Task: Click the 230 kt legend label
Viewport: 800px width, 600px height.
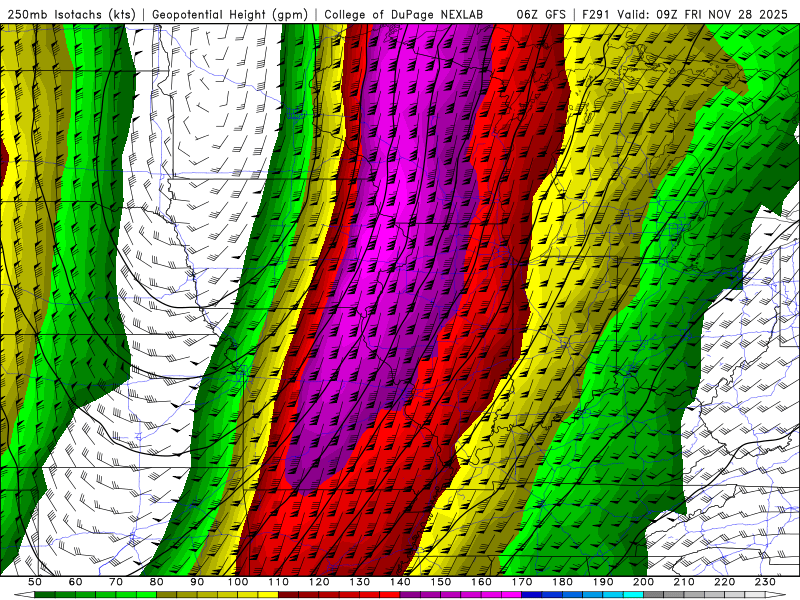Action: pyautogui.click(x=765, y=582)
